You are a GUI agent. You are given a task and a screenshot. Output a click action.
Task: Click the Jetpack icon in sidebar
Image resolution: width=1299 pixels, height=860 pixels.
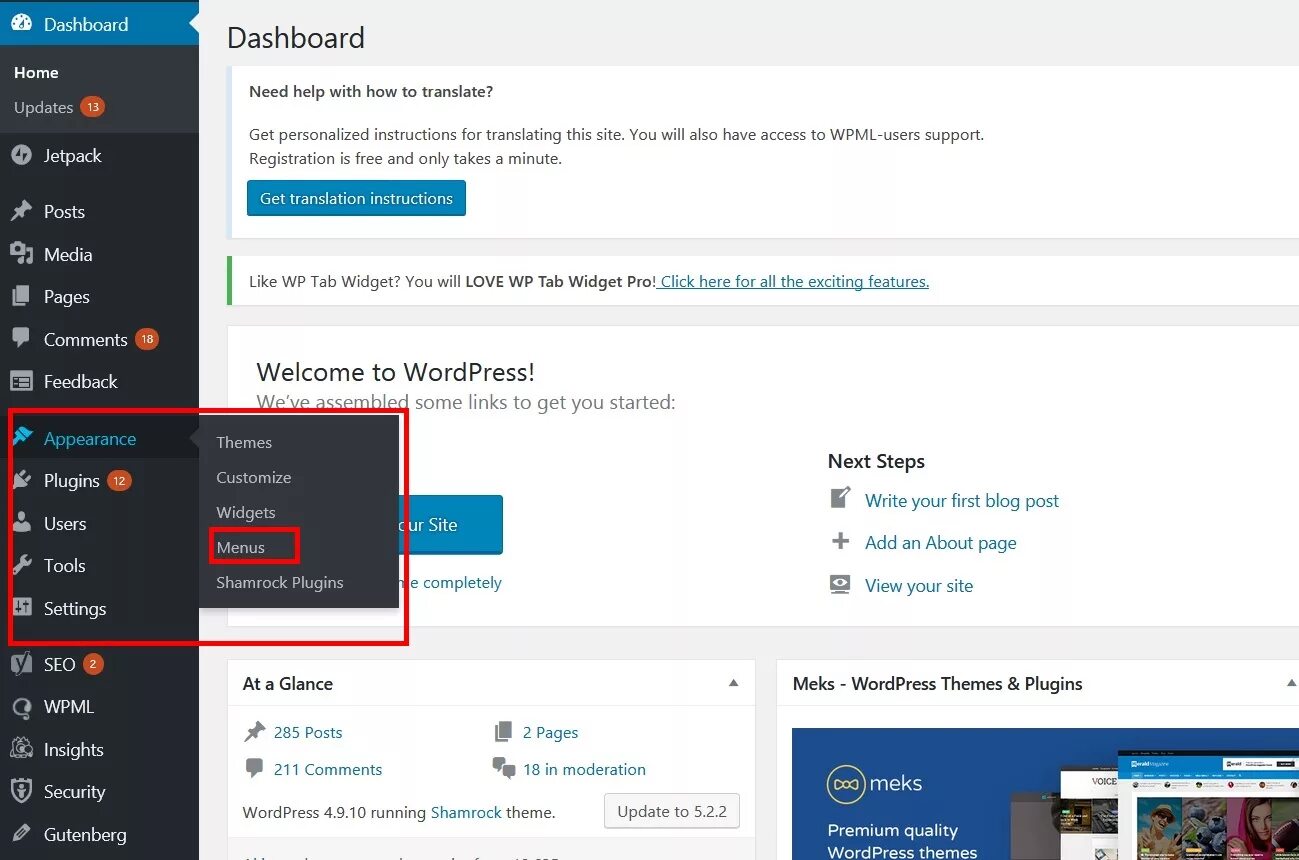(21, 155)
